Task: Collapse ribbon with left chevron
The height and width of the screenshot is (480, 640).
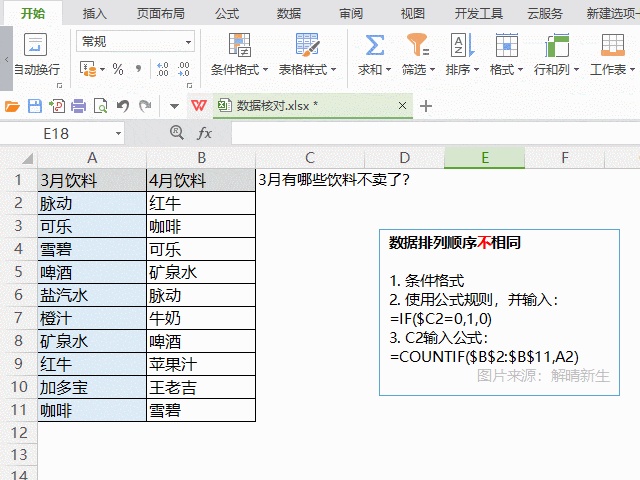Action: [6, 59]
